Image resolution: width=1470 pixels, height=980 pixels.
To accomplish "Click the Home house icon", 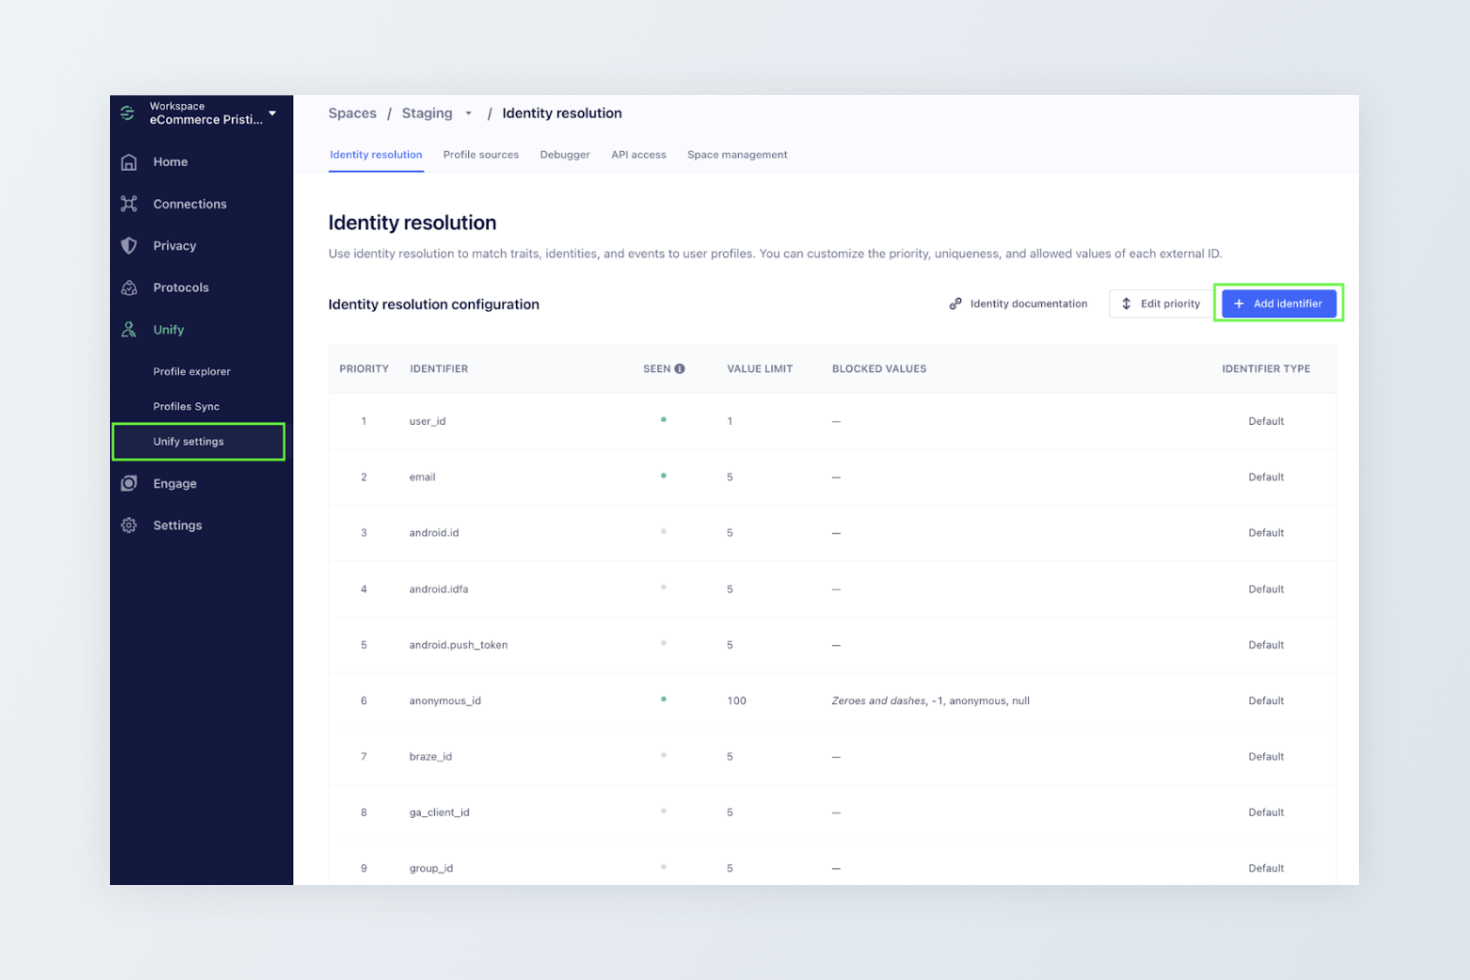I will coord(129,162).
